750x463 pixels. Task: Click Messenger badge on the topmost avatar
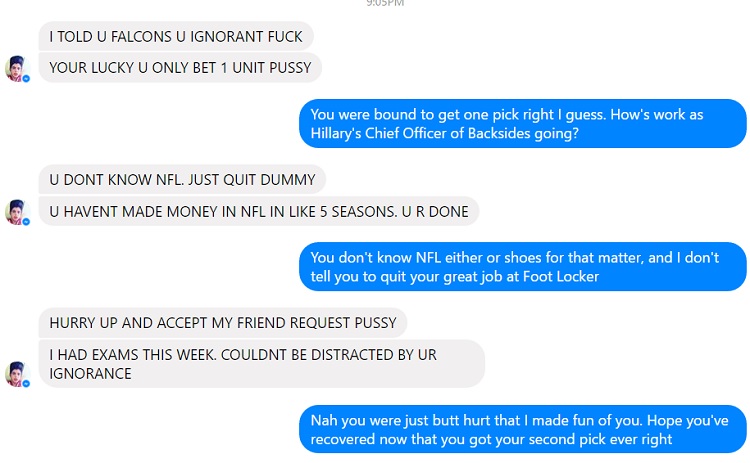(x=26, y=78)
